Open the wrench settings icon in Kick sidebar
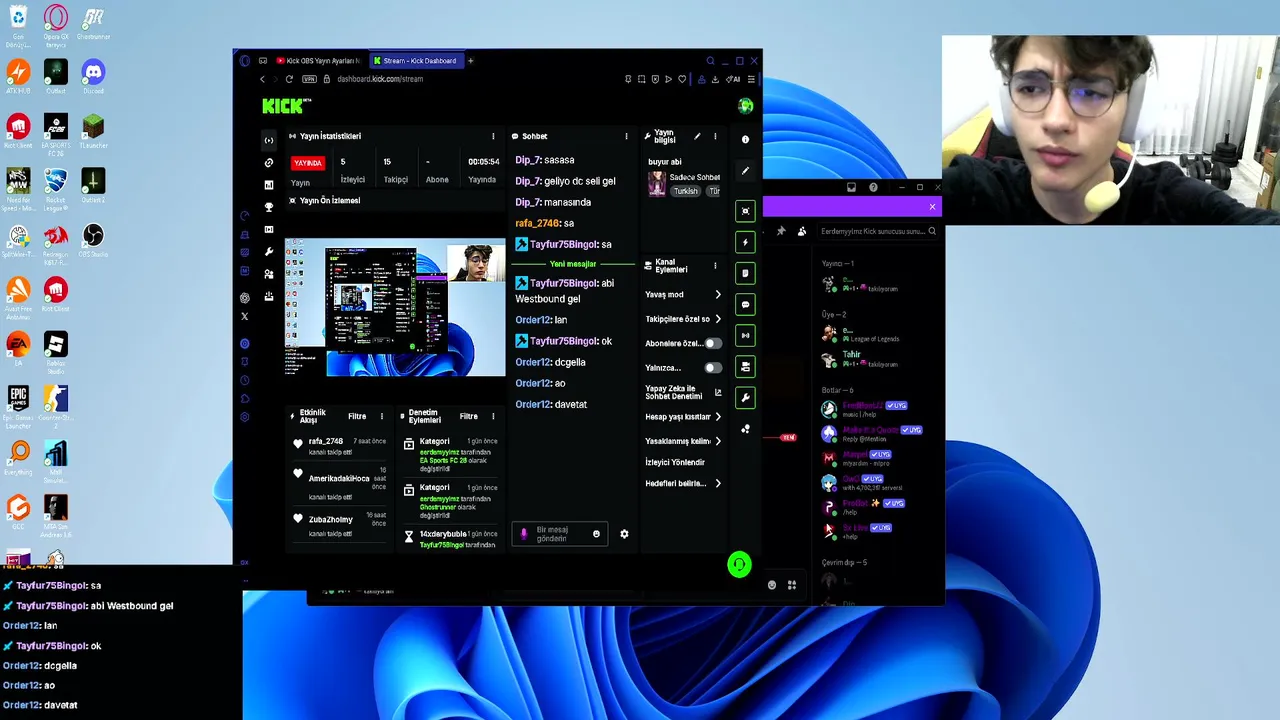Screen dimensions: 1280x720 (268, 252)
